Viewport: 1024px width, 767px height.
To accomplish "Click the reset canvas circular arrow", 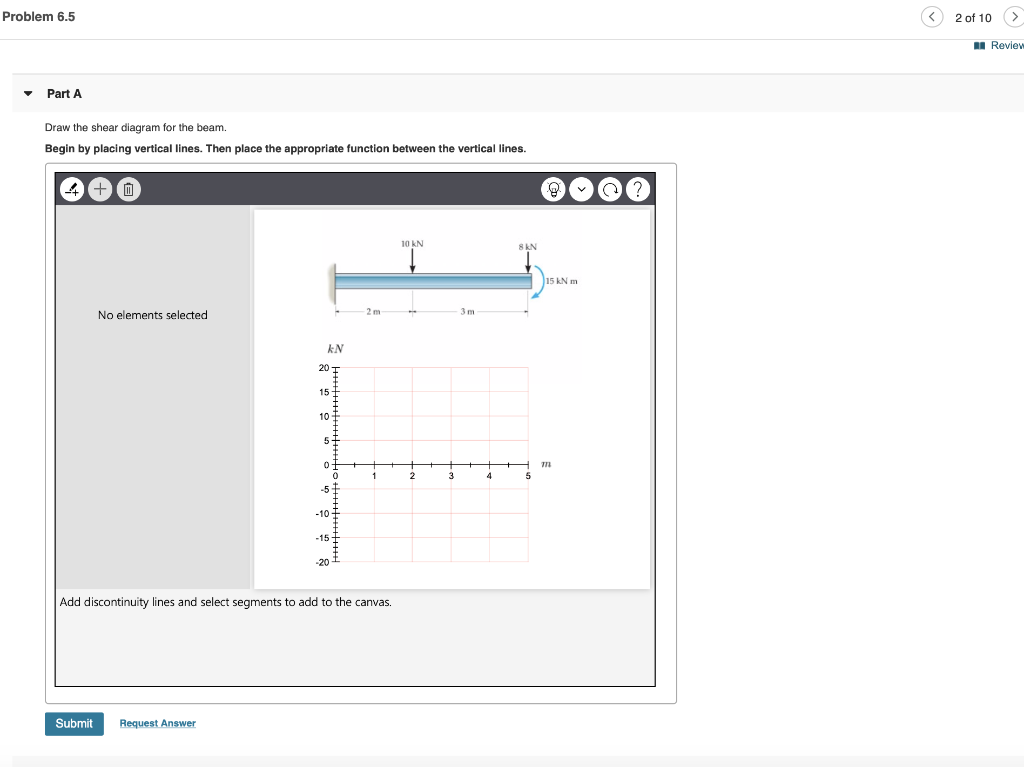I will click(x=610, y=189).
